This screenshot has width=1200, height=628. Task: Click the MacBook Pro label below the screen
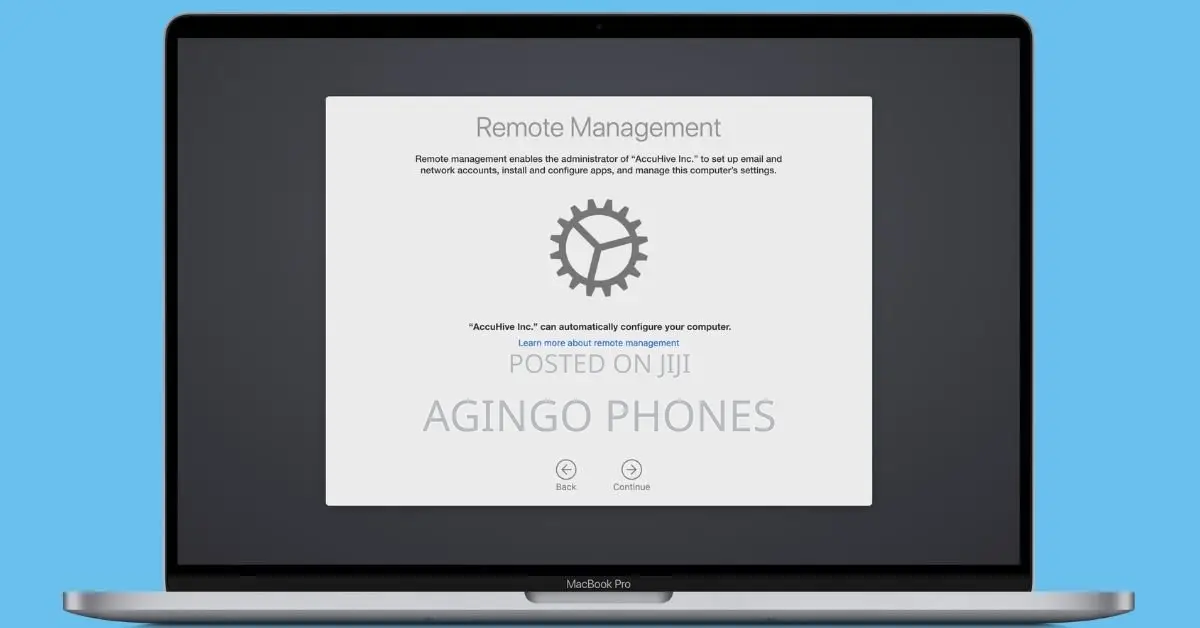point(598,584)
